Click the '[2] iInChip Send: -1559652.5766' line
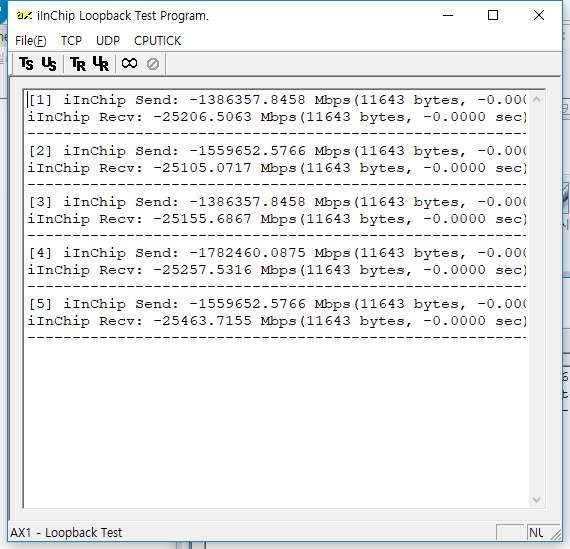This screenshot has width=570, height=549. tap(277, 151)
